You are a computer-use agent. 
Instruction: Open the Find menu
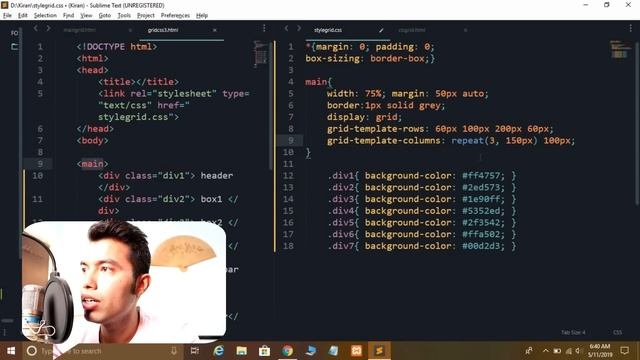click(x=69, y=16)
